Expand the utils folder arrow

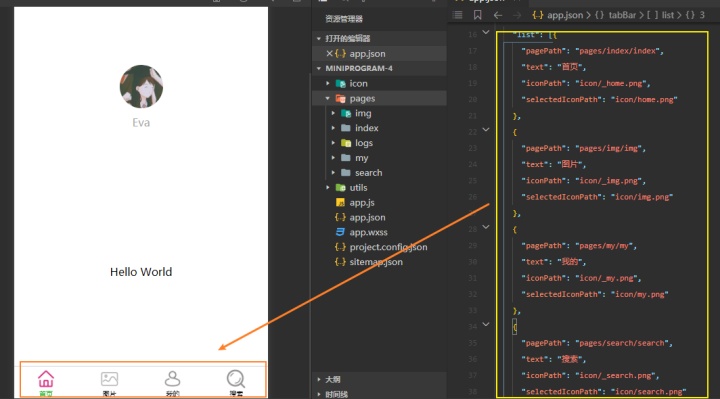point(328,187)
